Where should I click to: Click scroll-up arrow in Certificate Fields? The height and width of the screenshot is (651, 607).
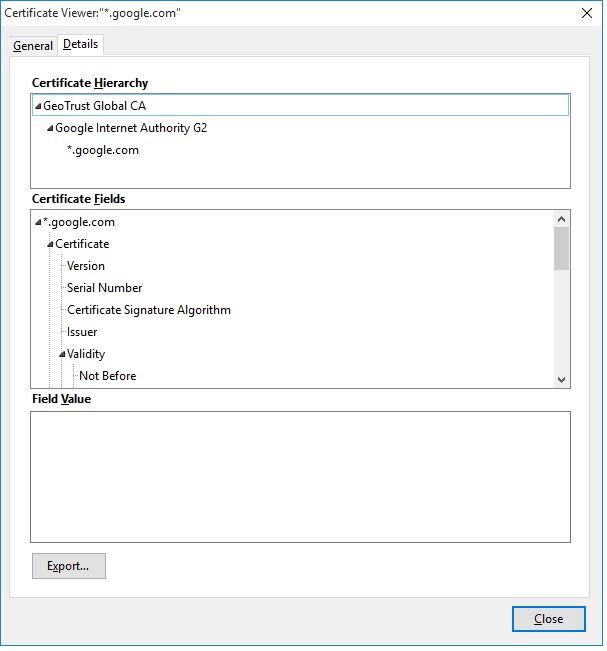(561, 219)
